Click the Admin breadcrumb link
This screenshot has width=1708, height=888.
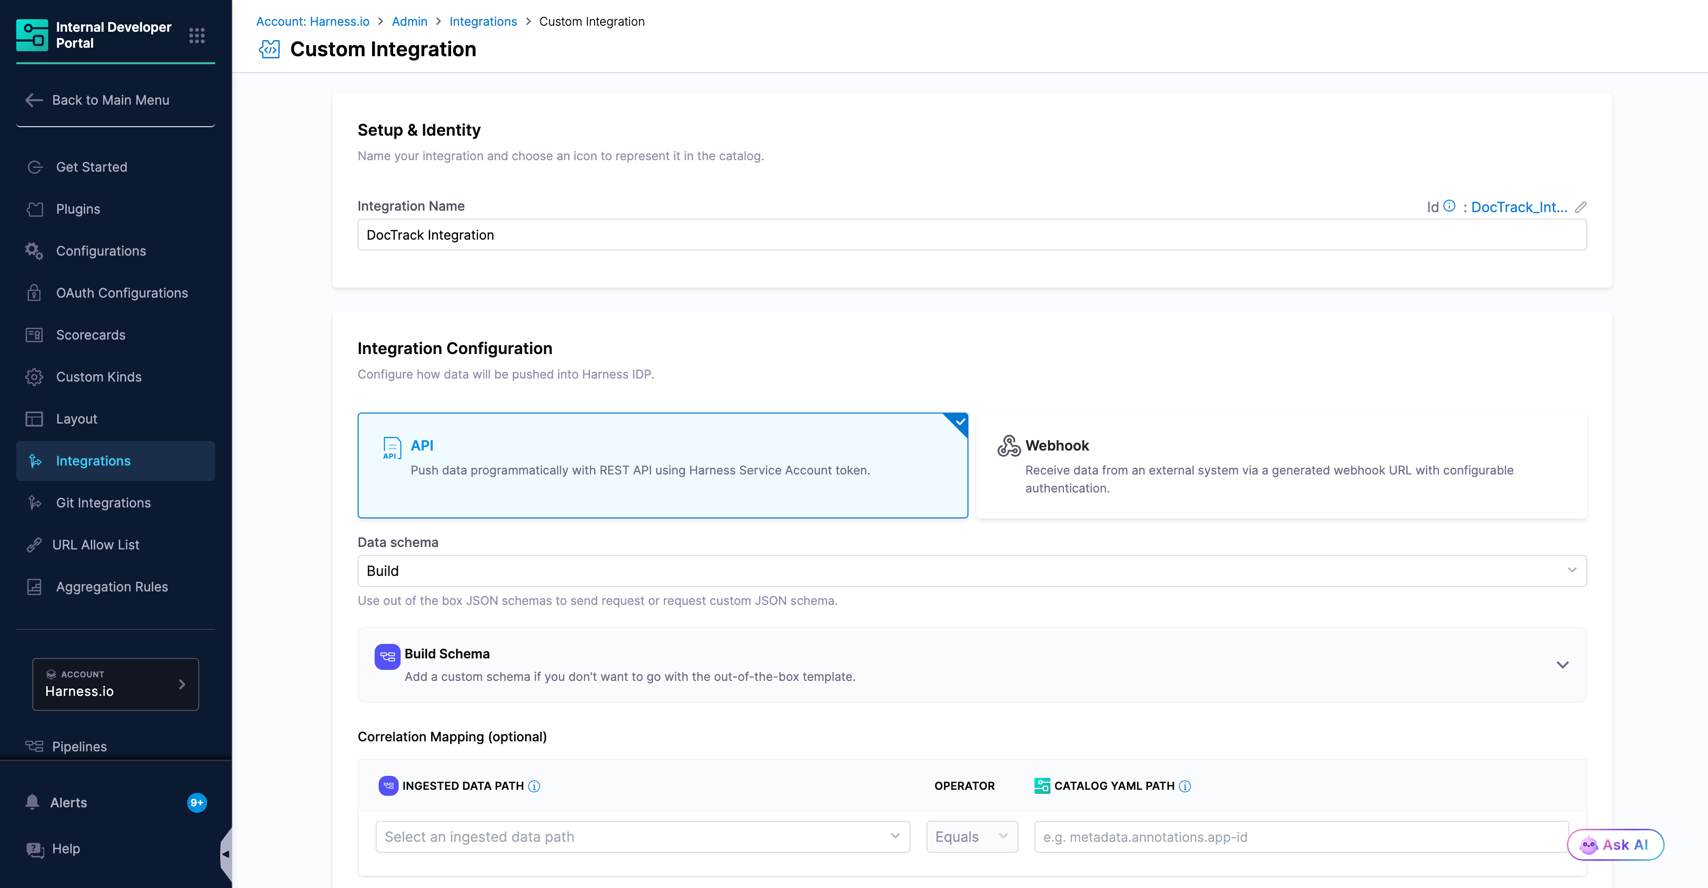(x=409, y=21)
